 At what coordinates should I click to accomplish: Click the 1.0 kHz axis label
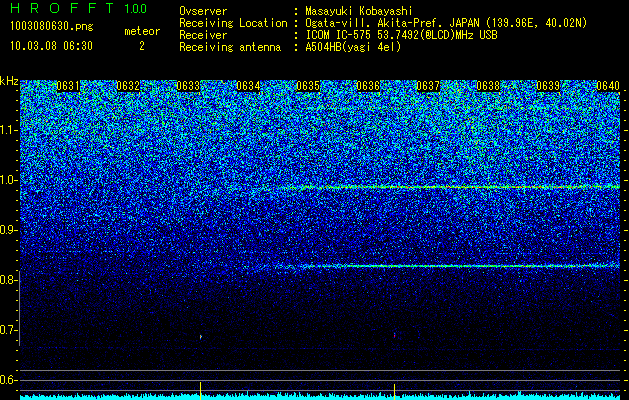(x=7, y=180)
